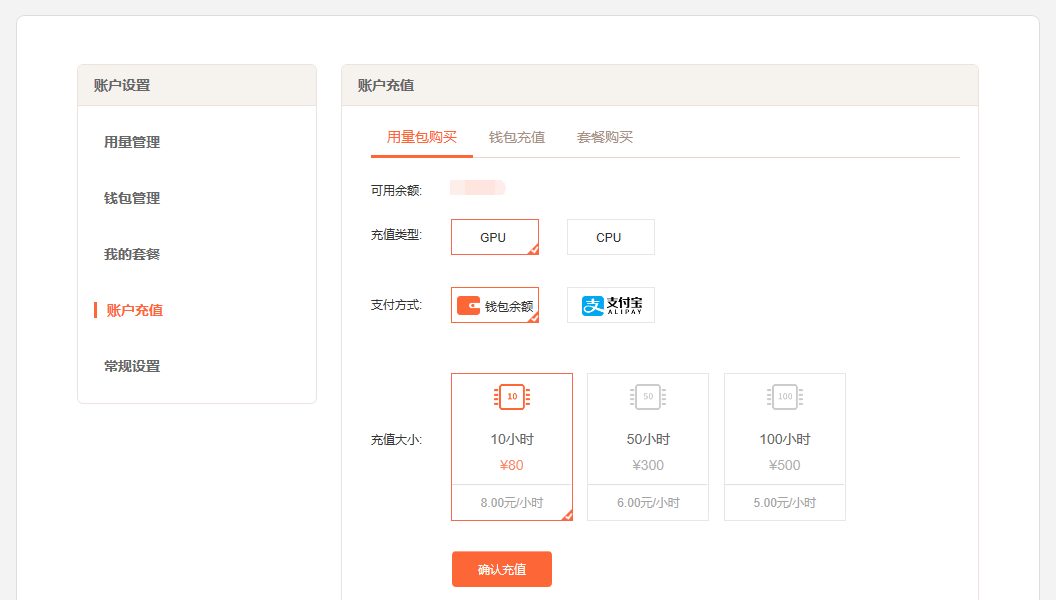Switch to the 钱包充值 tab
Screen dimensions: 1056x600
[x=517, y=137]
